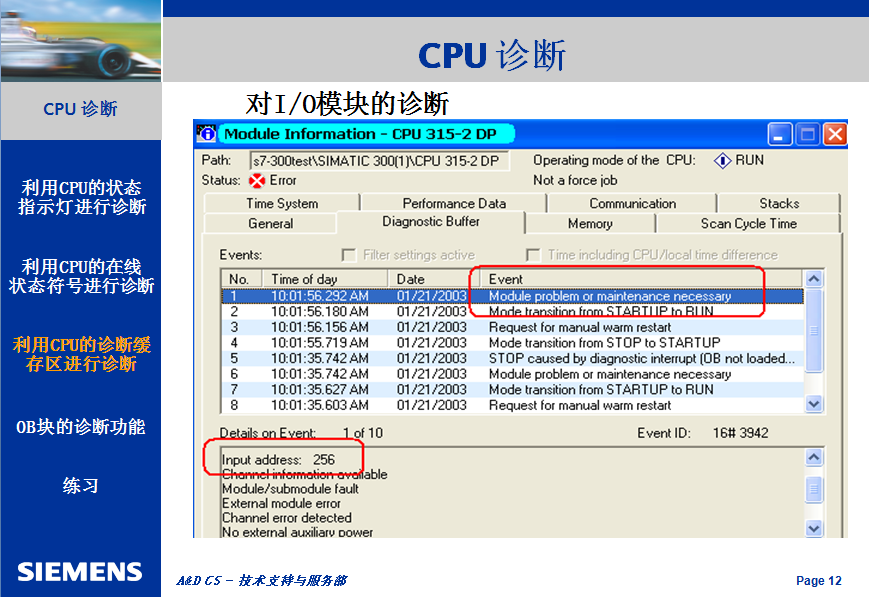
Task: Click the Event ID value 16# 3942
Action: coord(740,433)
